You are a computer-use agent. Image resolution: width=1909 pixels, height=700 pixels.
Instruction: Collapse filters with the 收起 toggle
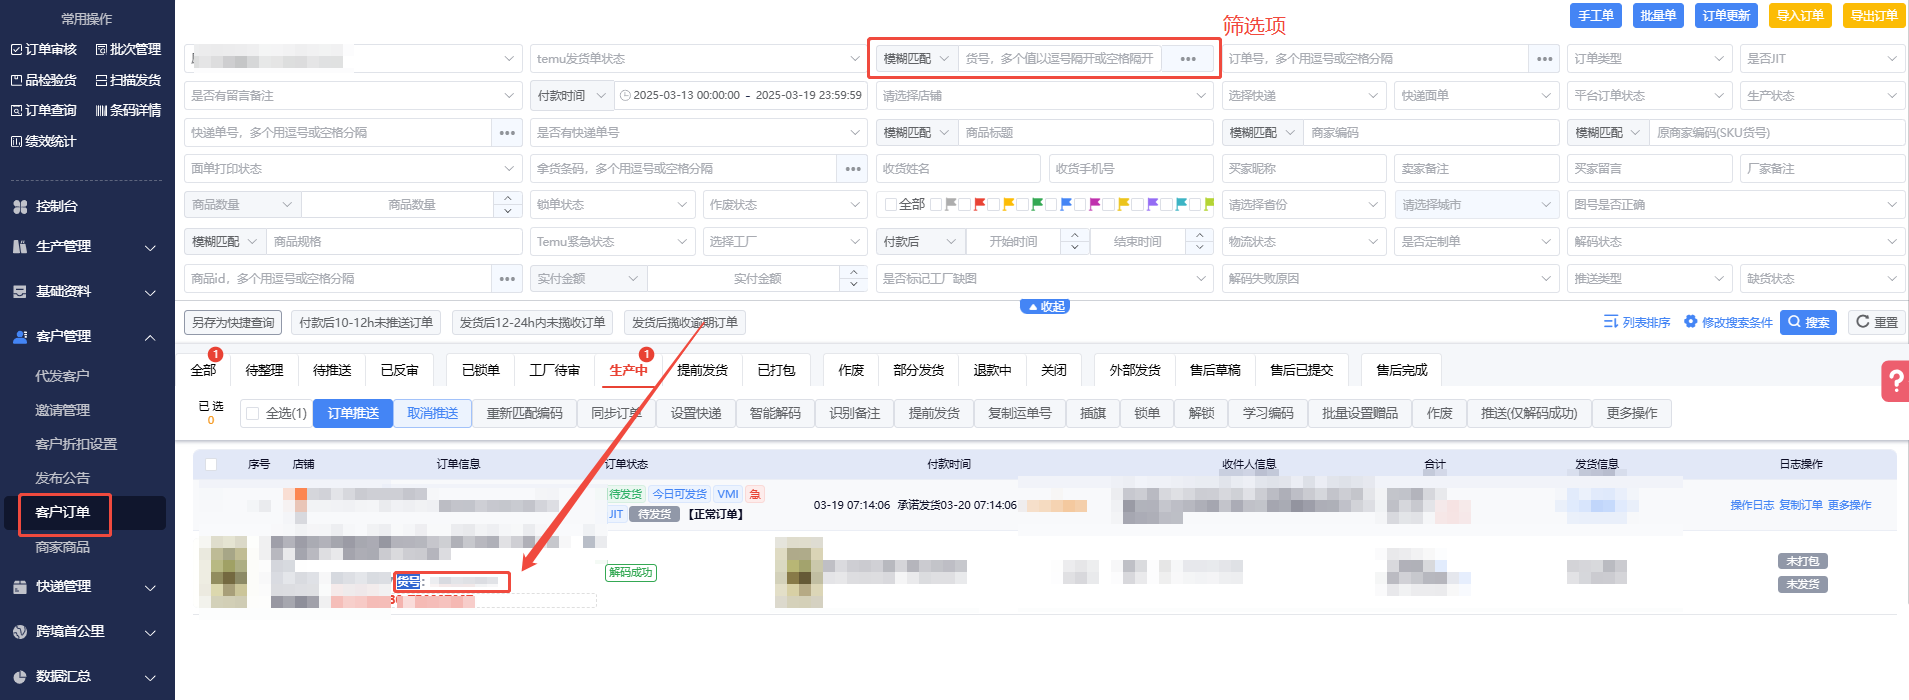(x=1045, y=307)
